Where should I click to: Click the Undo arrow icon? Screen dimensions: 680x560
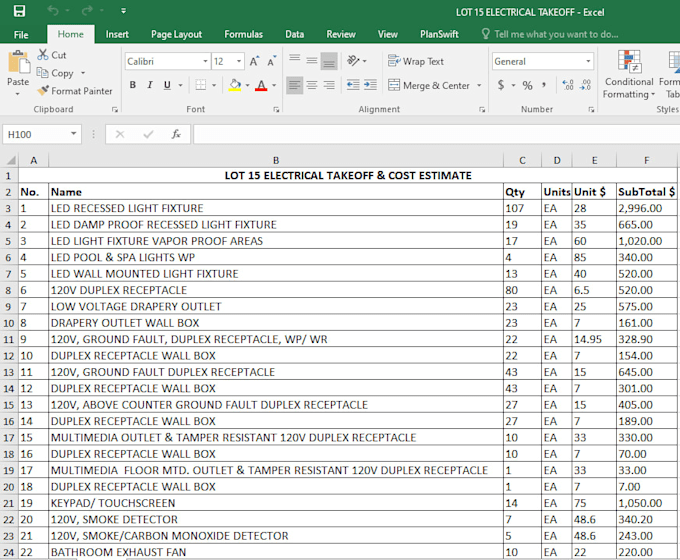coord(53,10)
